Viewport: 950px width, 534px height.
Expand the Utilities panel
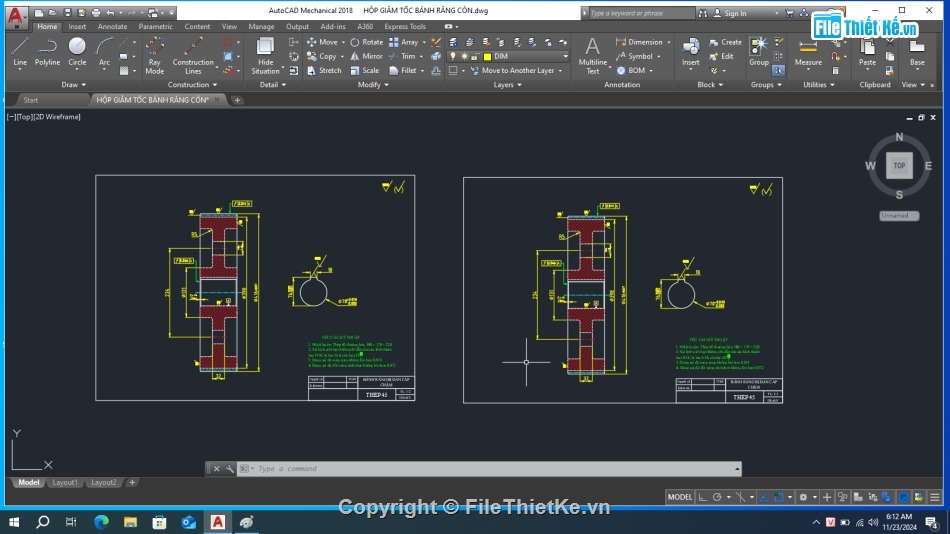coord(819,85)
